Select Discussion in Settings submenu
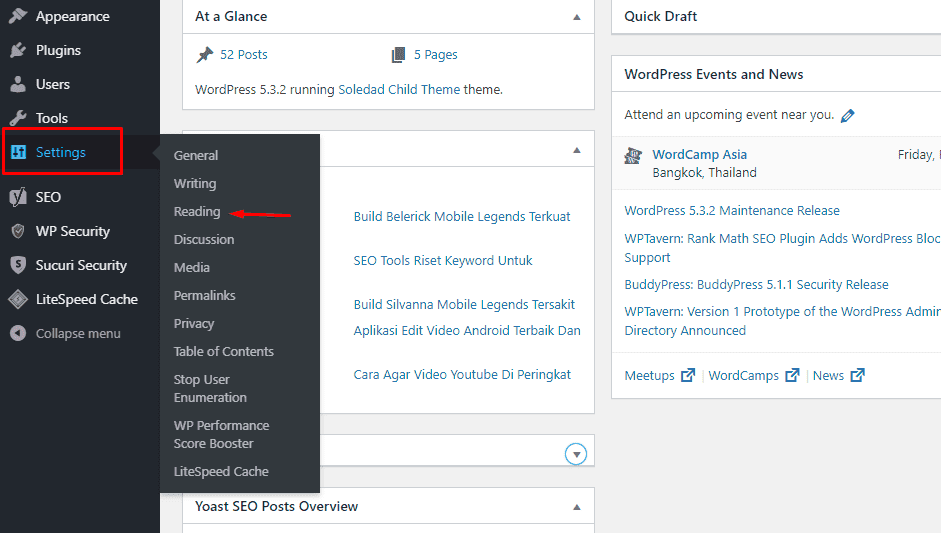The height and width of the screenshot is (533, 941). pyautogui.click(x=204, y=239)
